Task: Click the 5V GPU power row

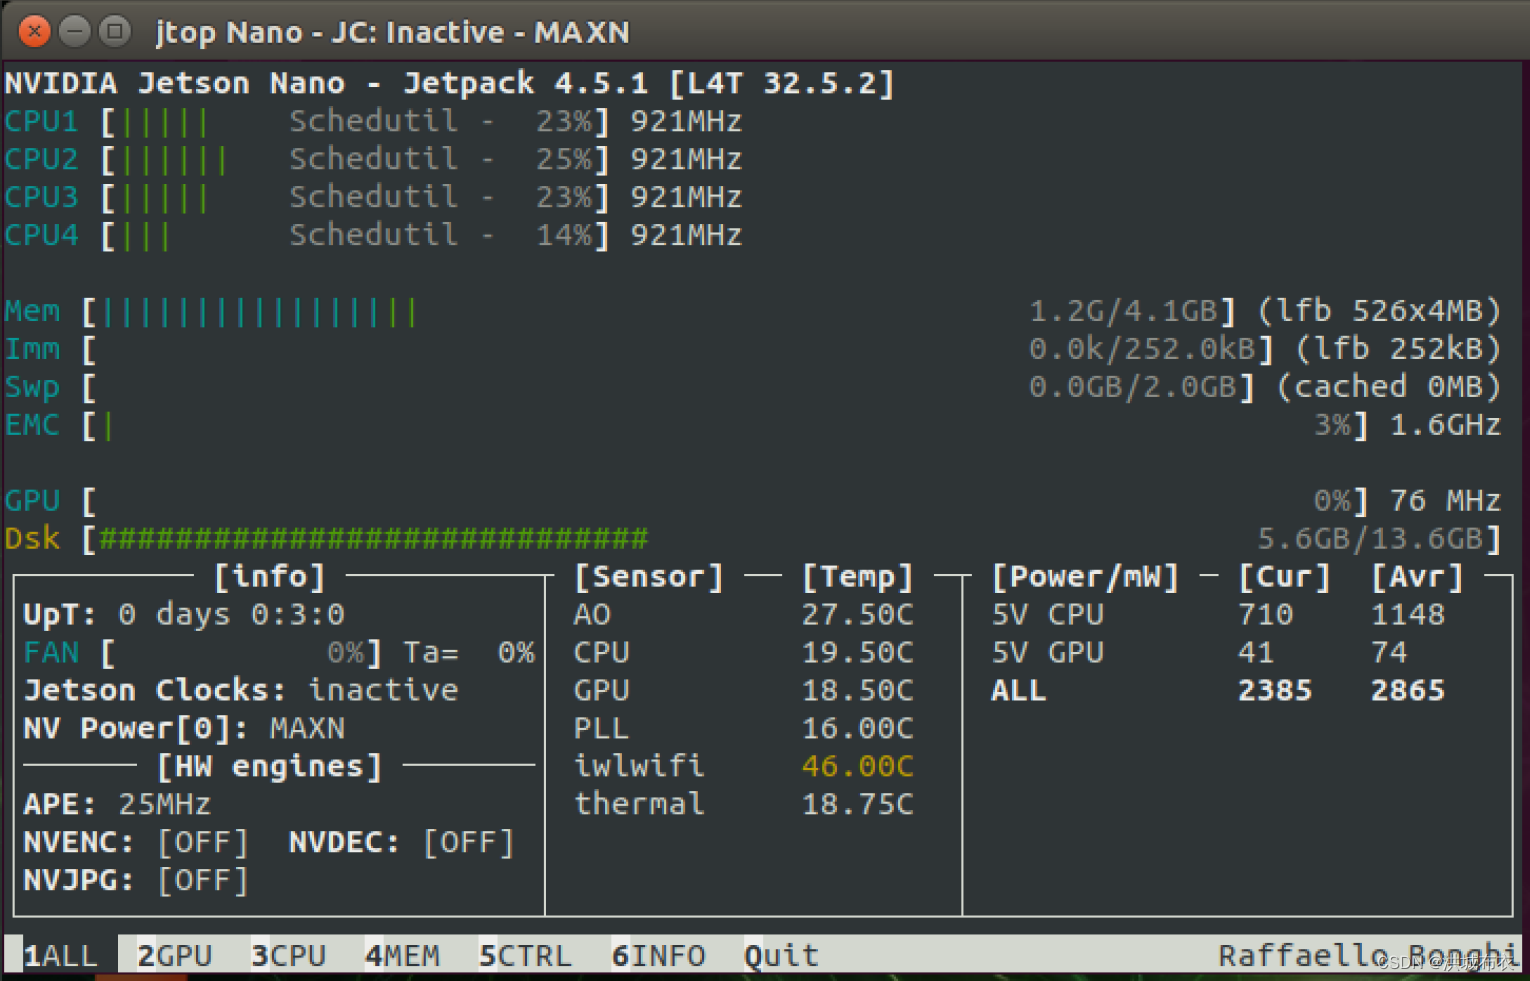Action: (1200, 652)
